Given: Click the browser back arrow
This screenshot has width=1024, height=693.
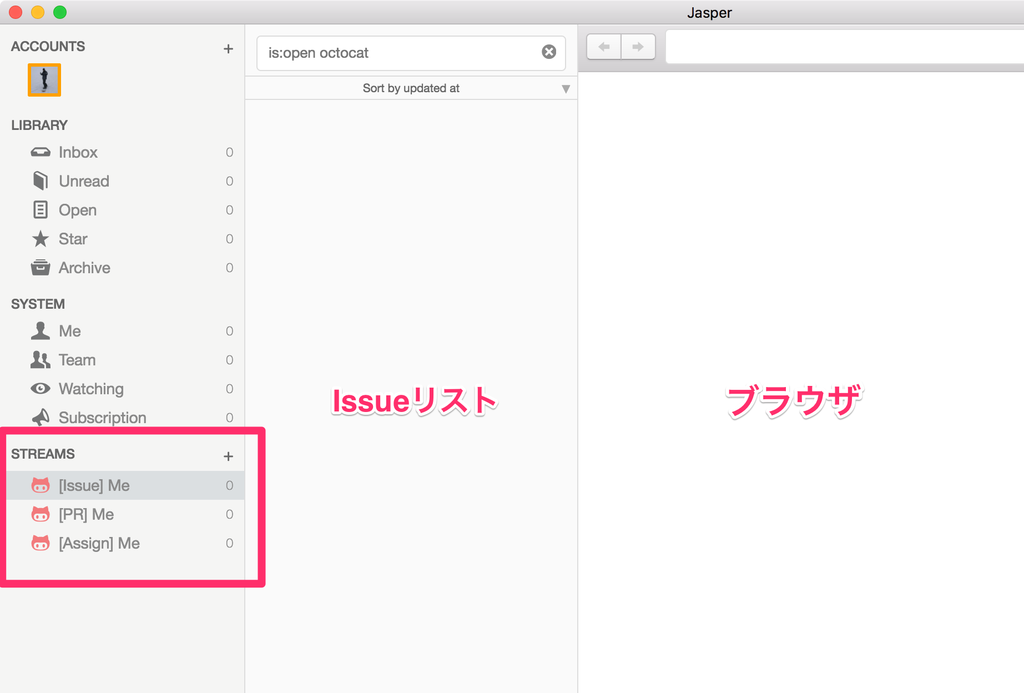Looking at the screenshot, I should [603, 46].
